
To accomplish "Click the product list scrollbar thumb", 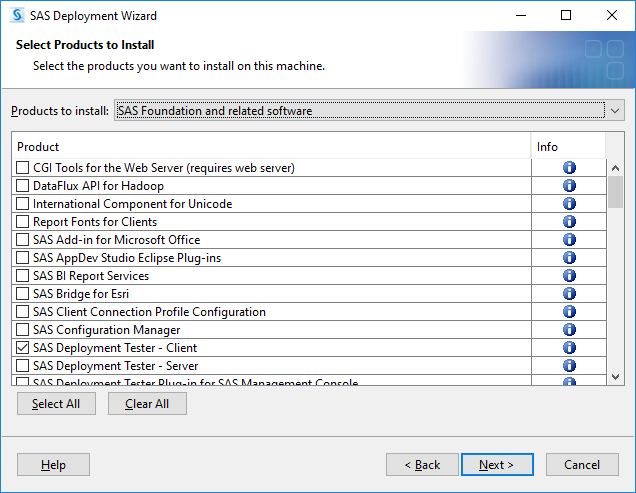I will click(615, 192).
